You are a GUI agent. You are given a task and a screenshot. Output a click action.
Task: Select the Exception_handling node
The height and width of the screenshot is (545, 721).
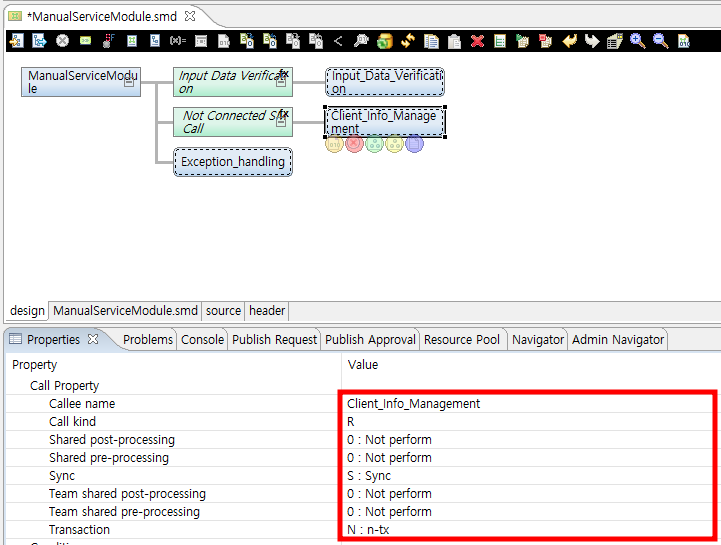coord(233,162)
